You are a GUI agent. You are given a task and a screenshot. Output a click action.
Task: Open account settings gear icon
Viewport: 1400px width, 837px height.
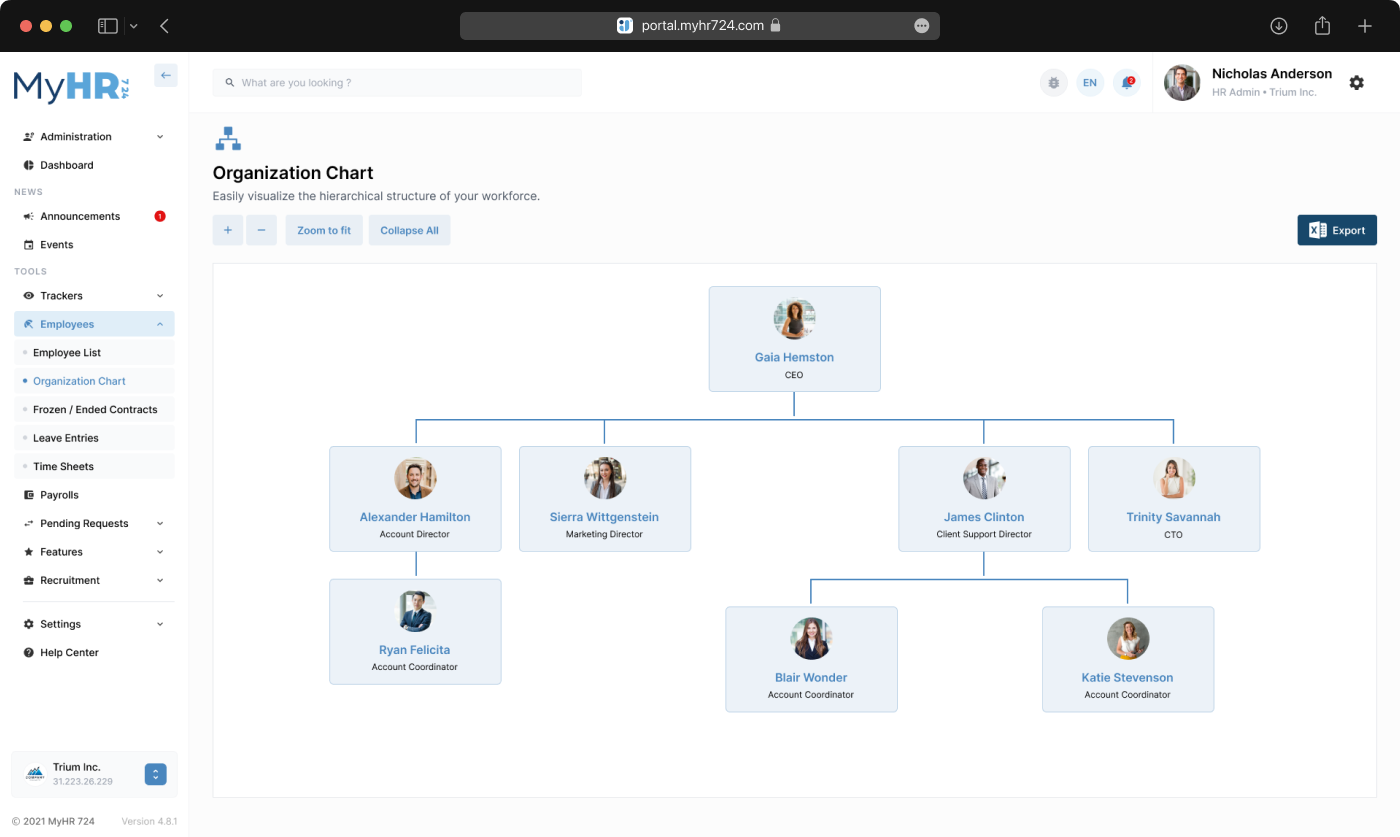coord(1356,83)
